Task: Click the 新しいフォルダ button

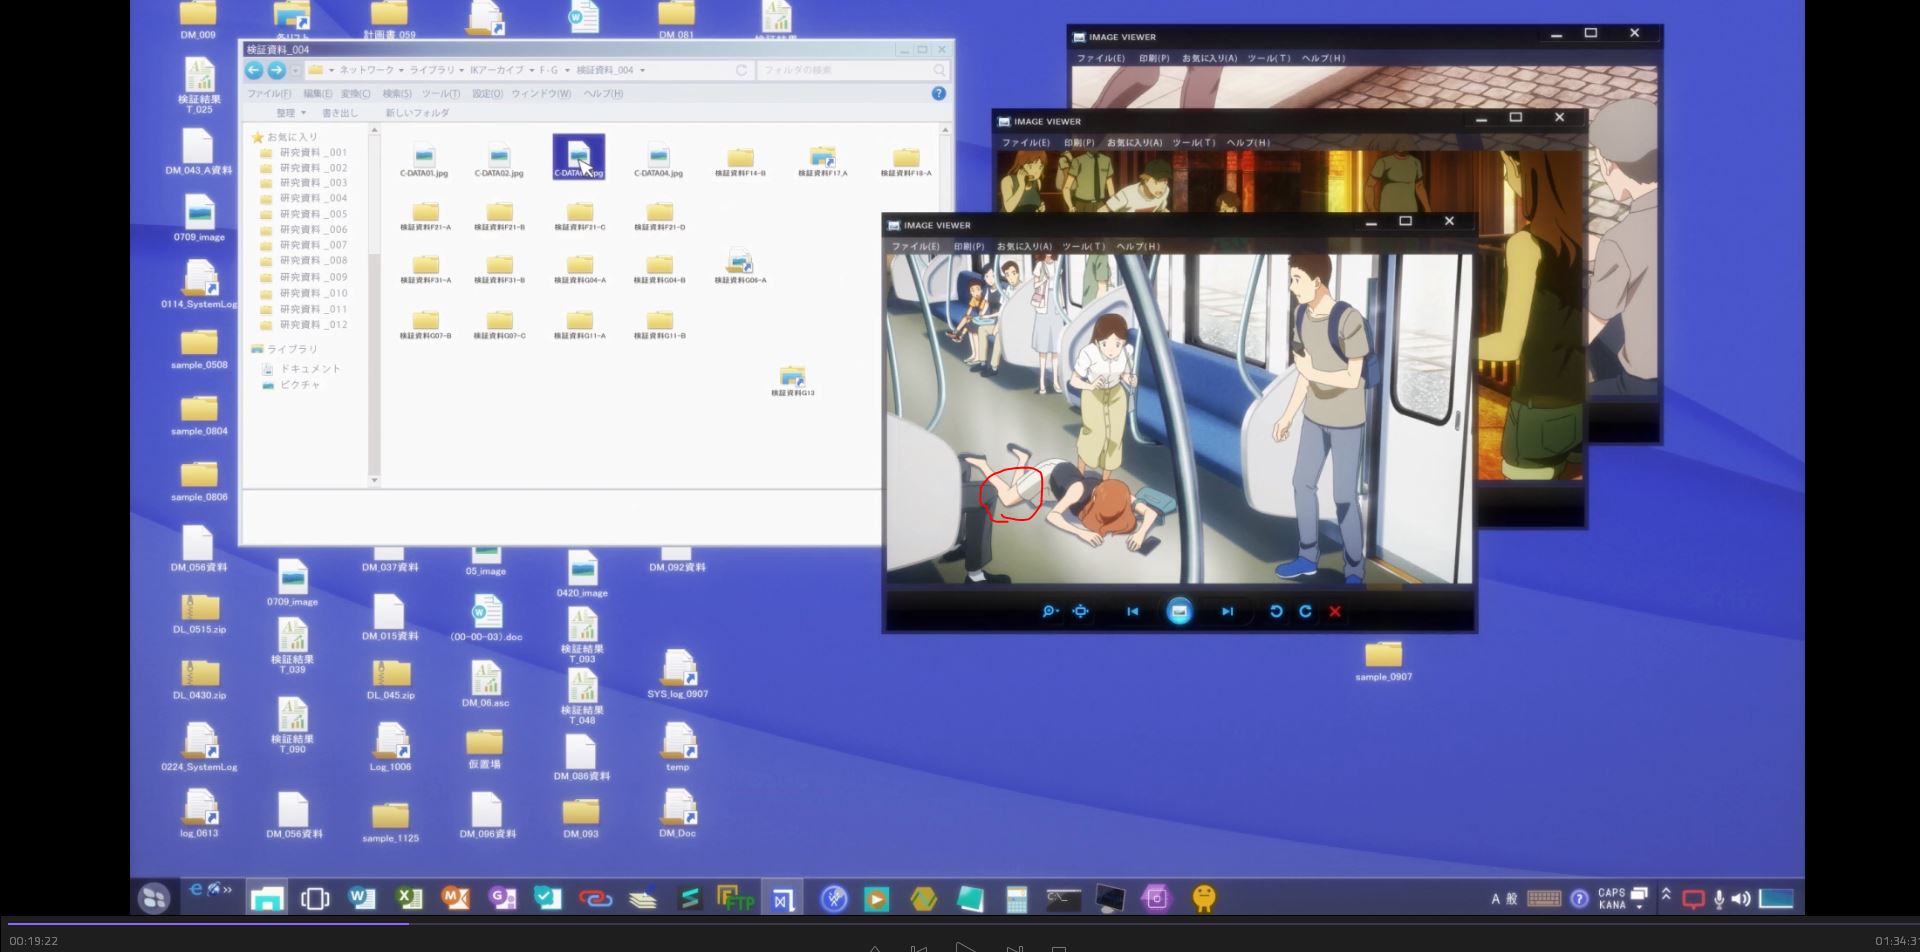Action: [x=417, y=113]
